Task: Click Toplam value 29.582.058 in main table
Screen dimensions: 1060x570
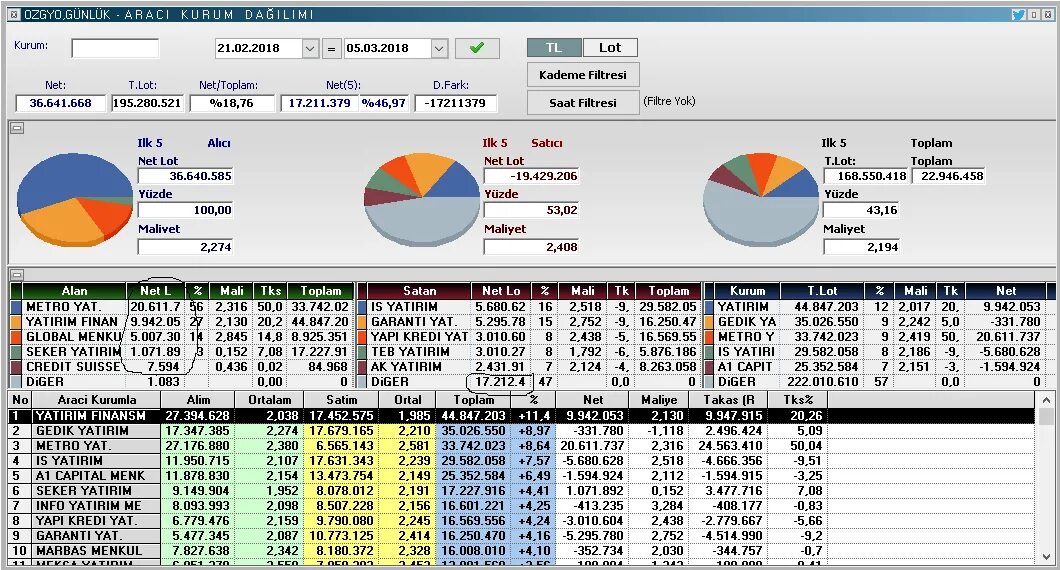Action: (473, 460)
